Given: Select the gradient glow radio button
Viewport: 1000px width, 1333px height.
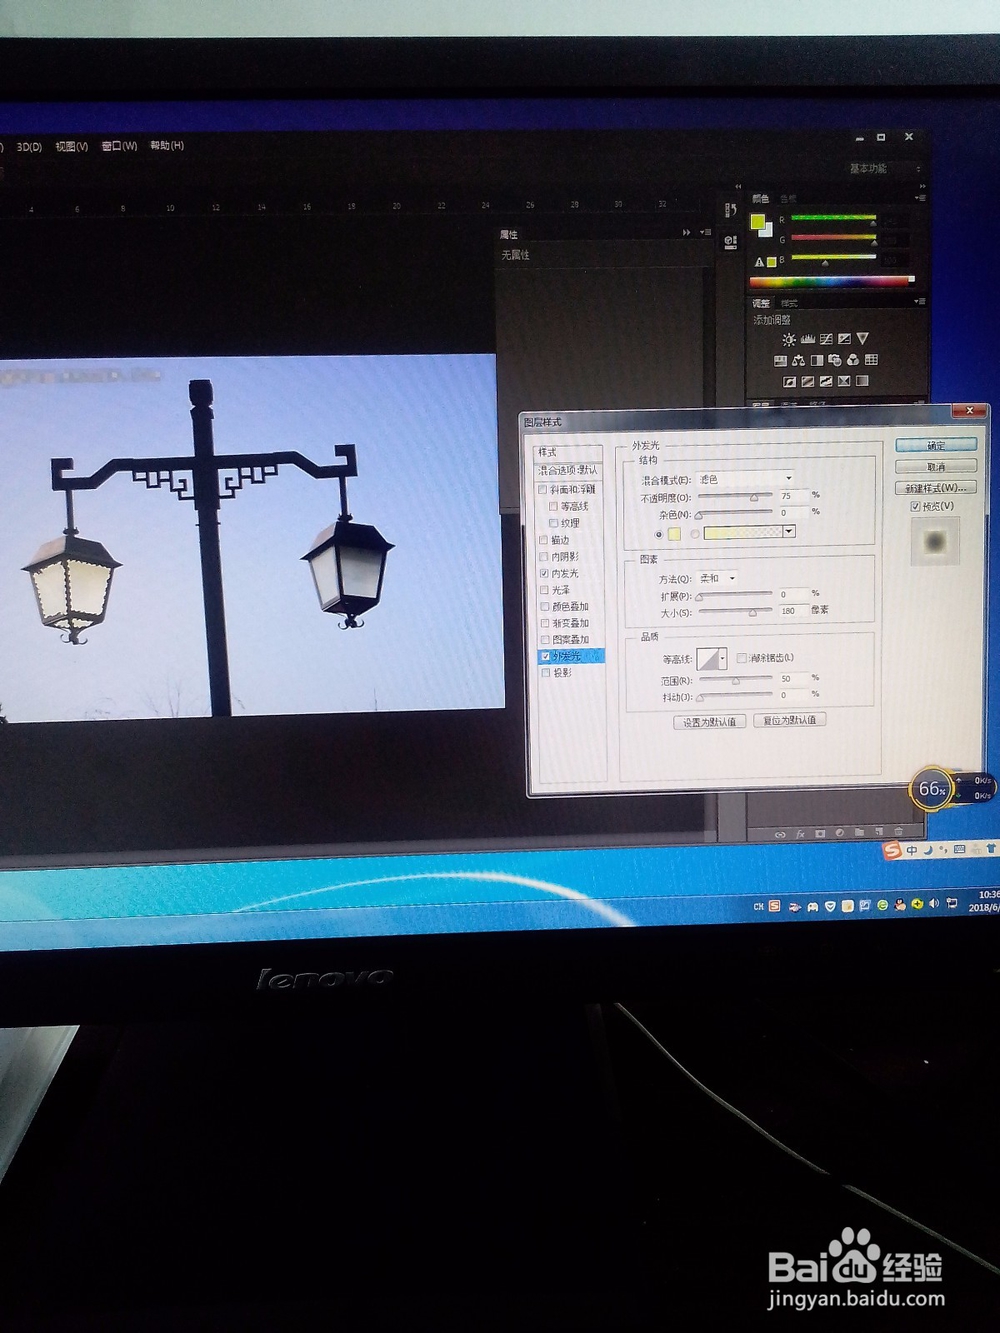Looking at the screenshot, I should (695, 534).
